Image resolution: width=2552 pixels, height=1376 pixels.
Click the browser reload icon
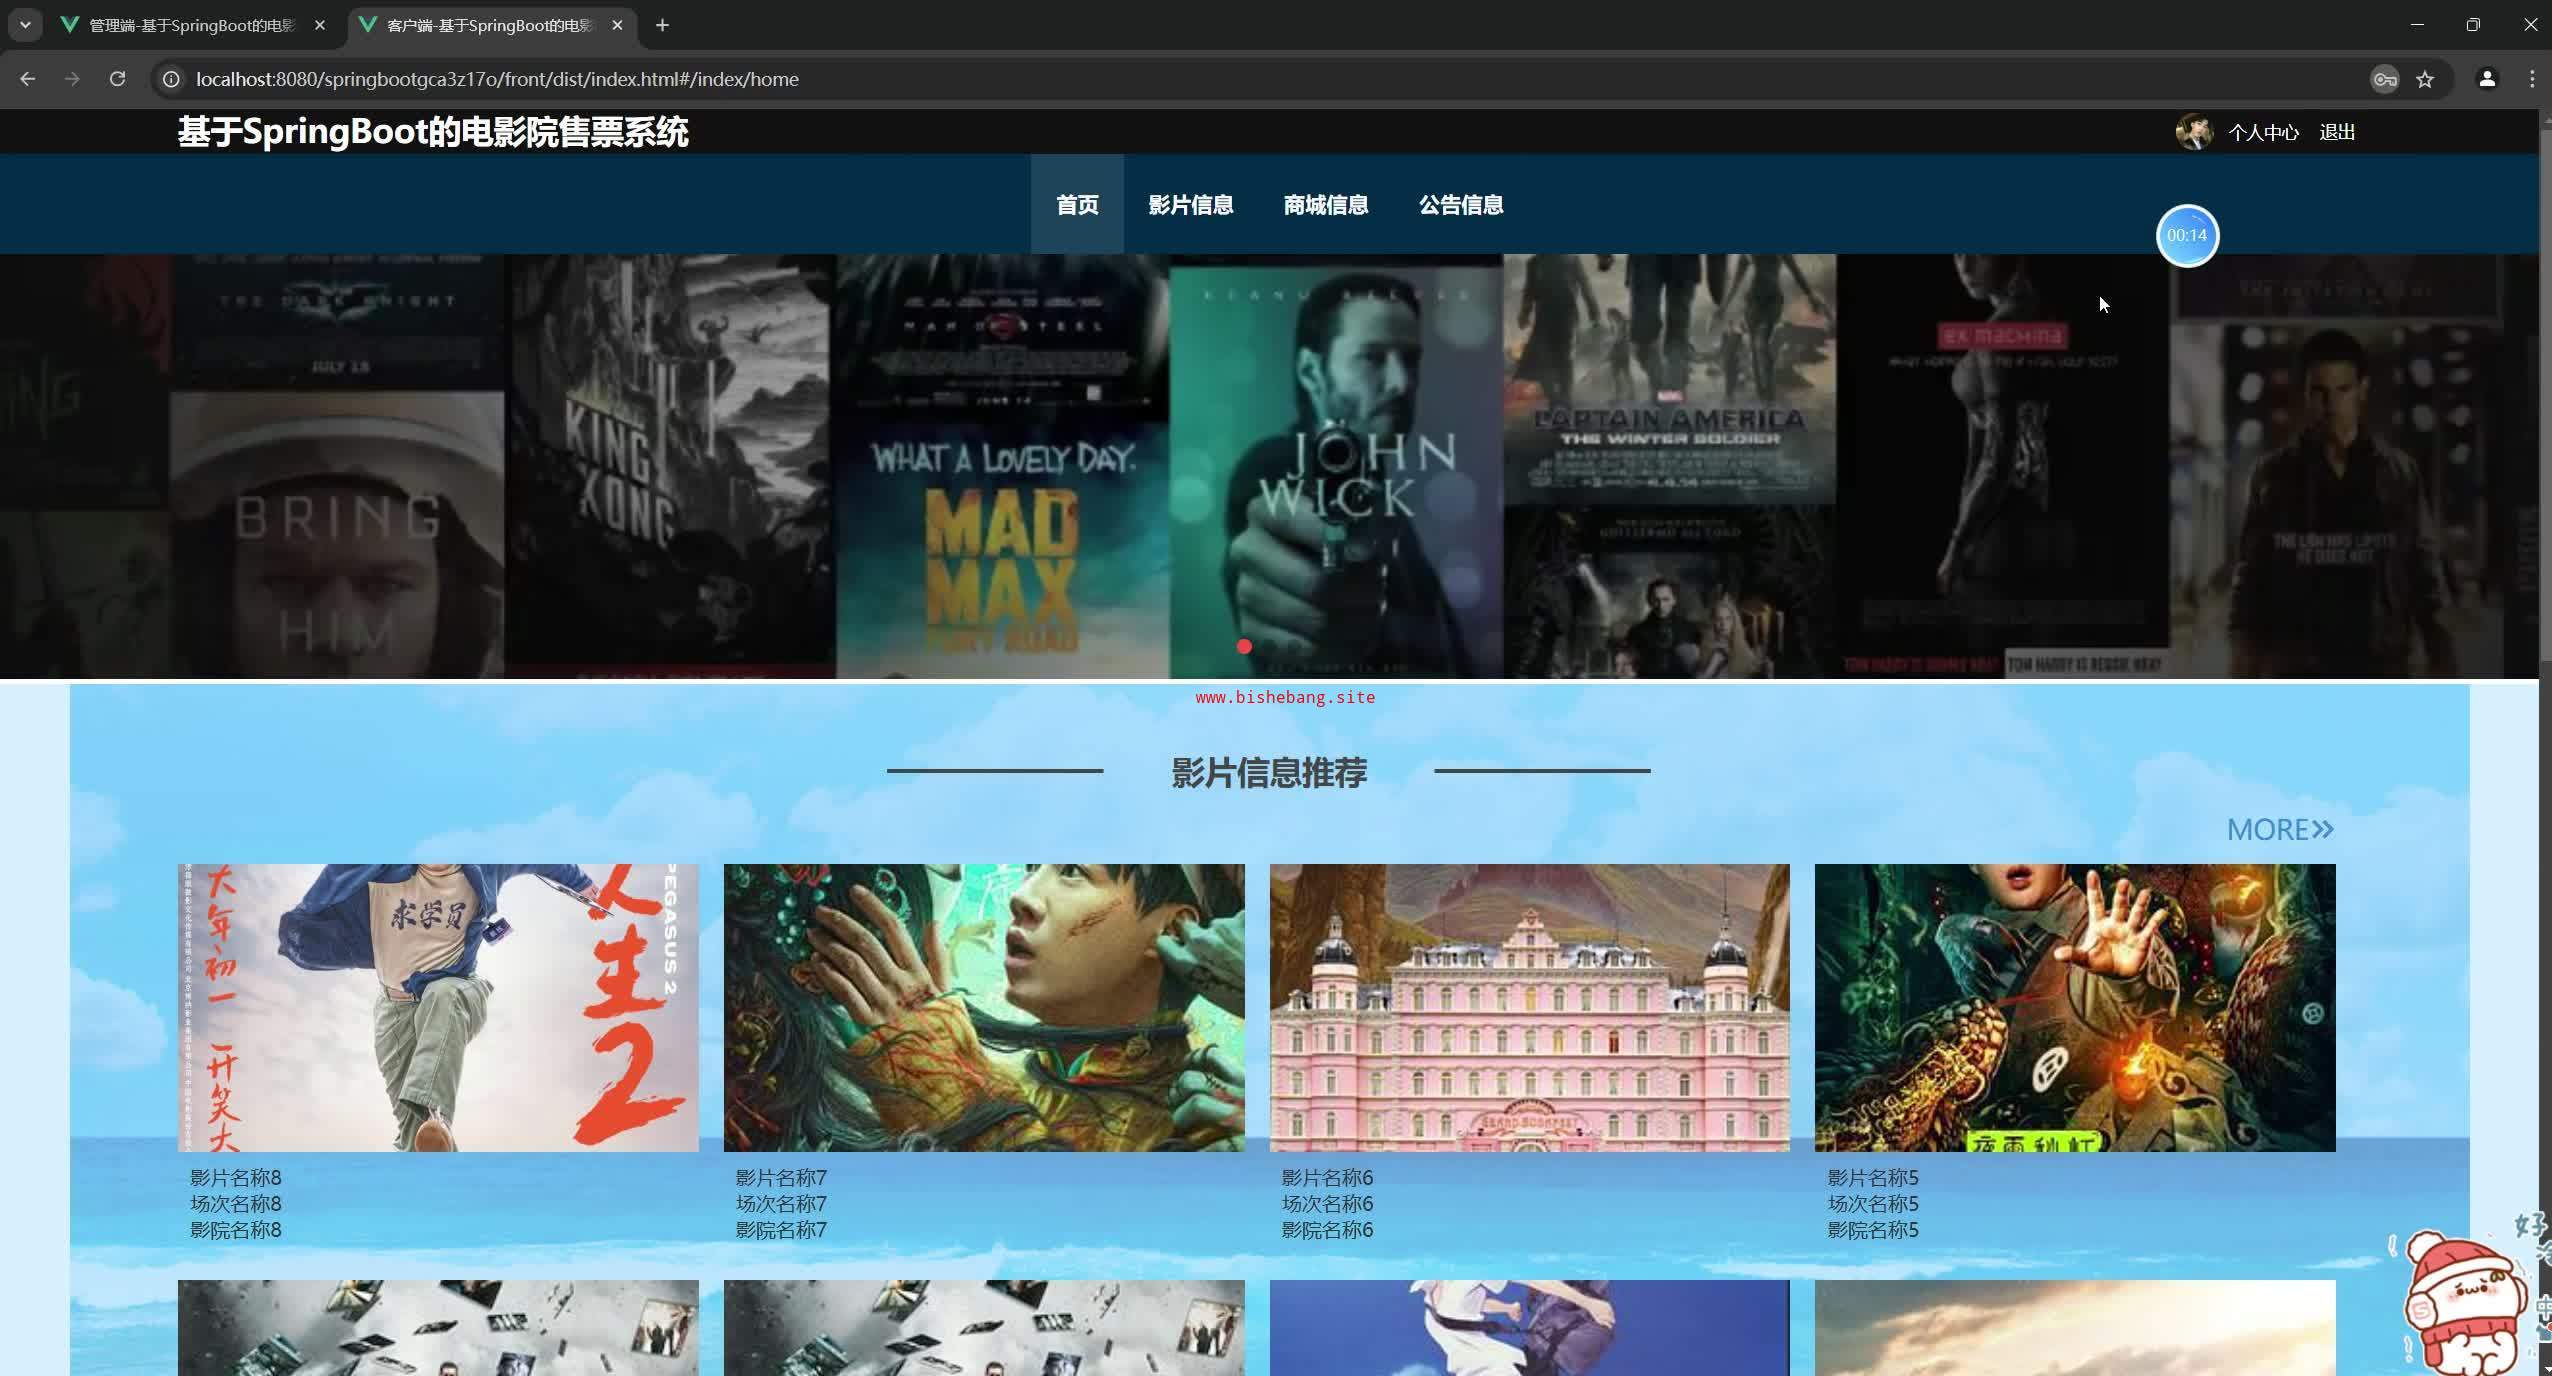tap(117, 79)
